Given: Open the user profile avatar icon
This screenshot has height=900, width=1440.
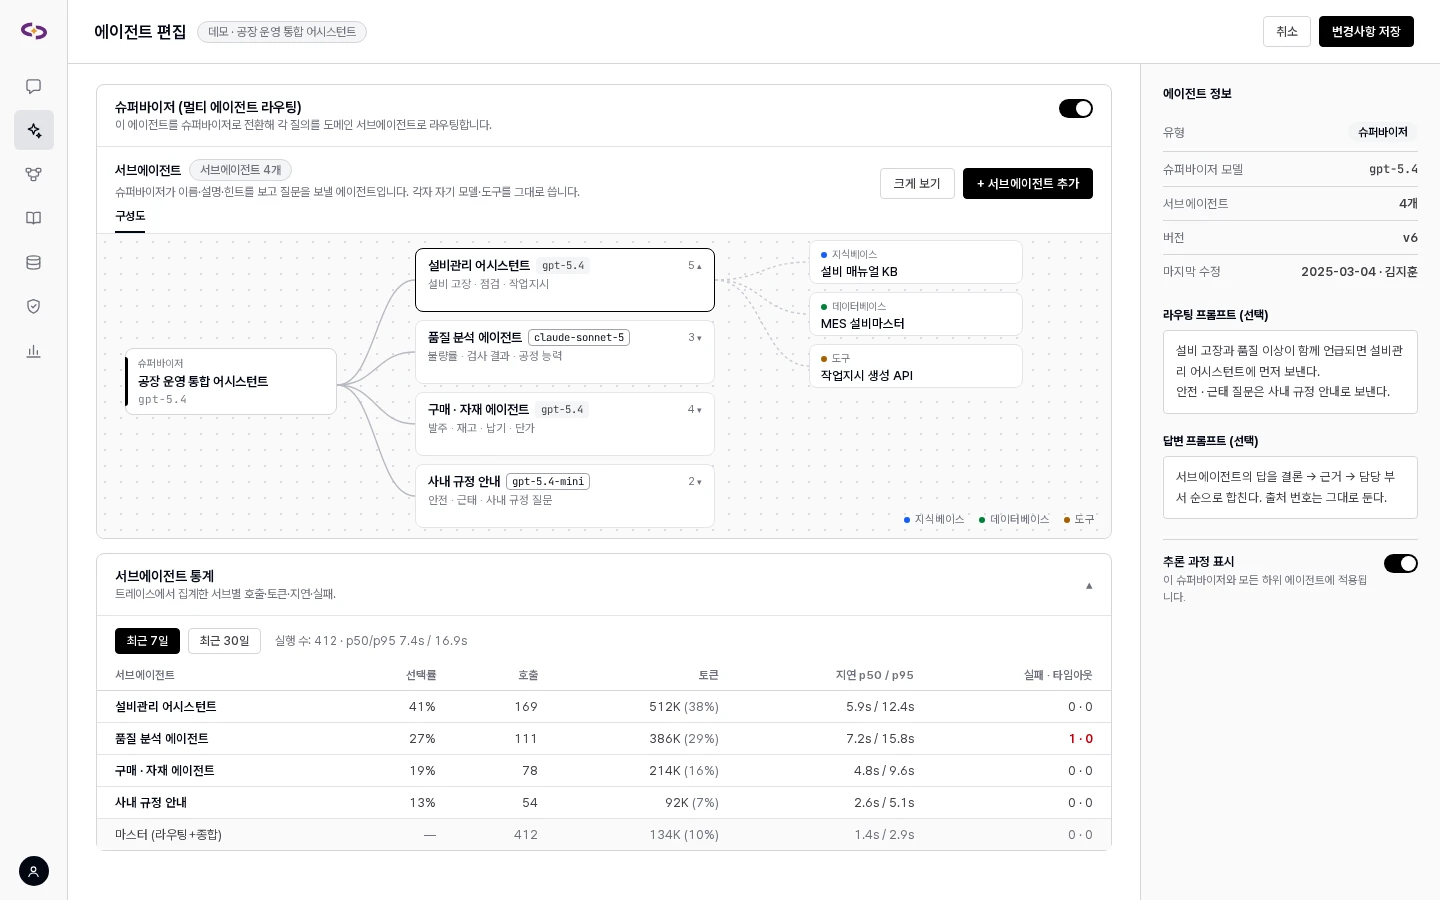Looking at the screenshot, I should click(33, 871).
